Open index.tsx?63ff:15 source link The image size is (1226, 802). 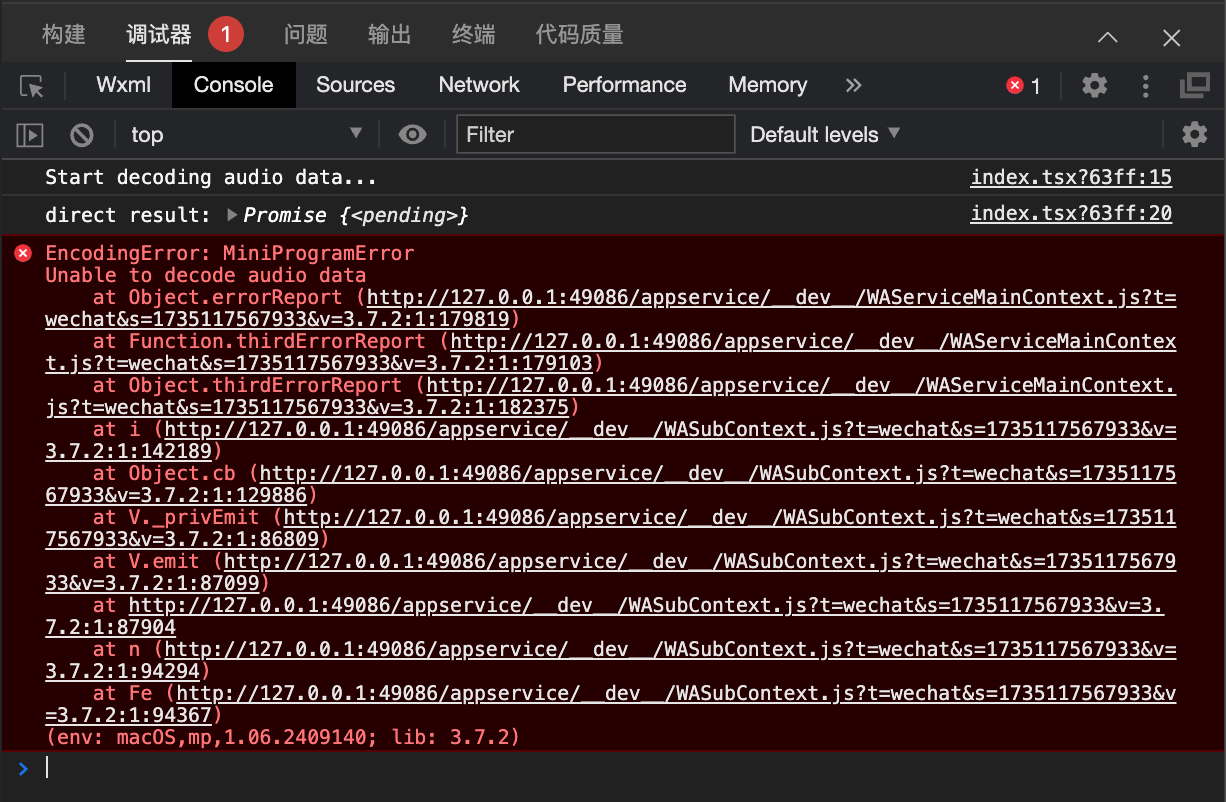1071,178
